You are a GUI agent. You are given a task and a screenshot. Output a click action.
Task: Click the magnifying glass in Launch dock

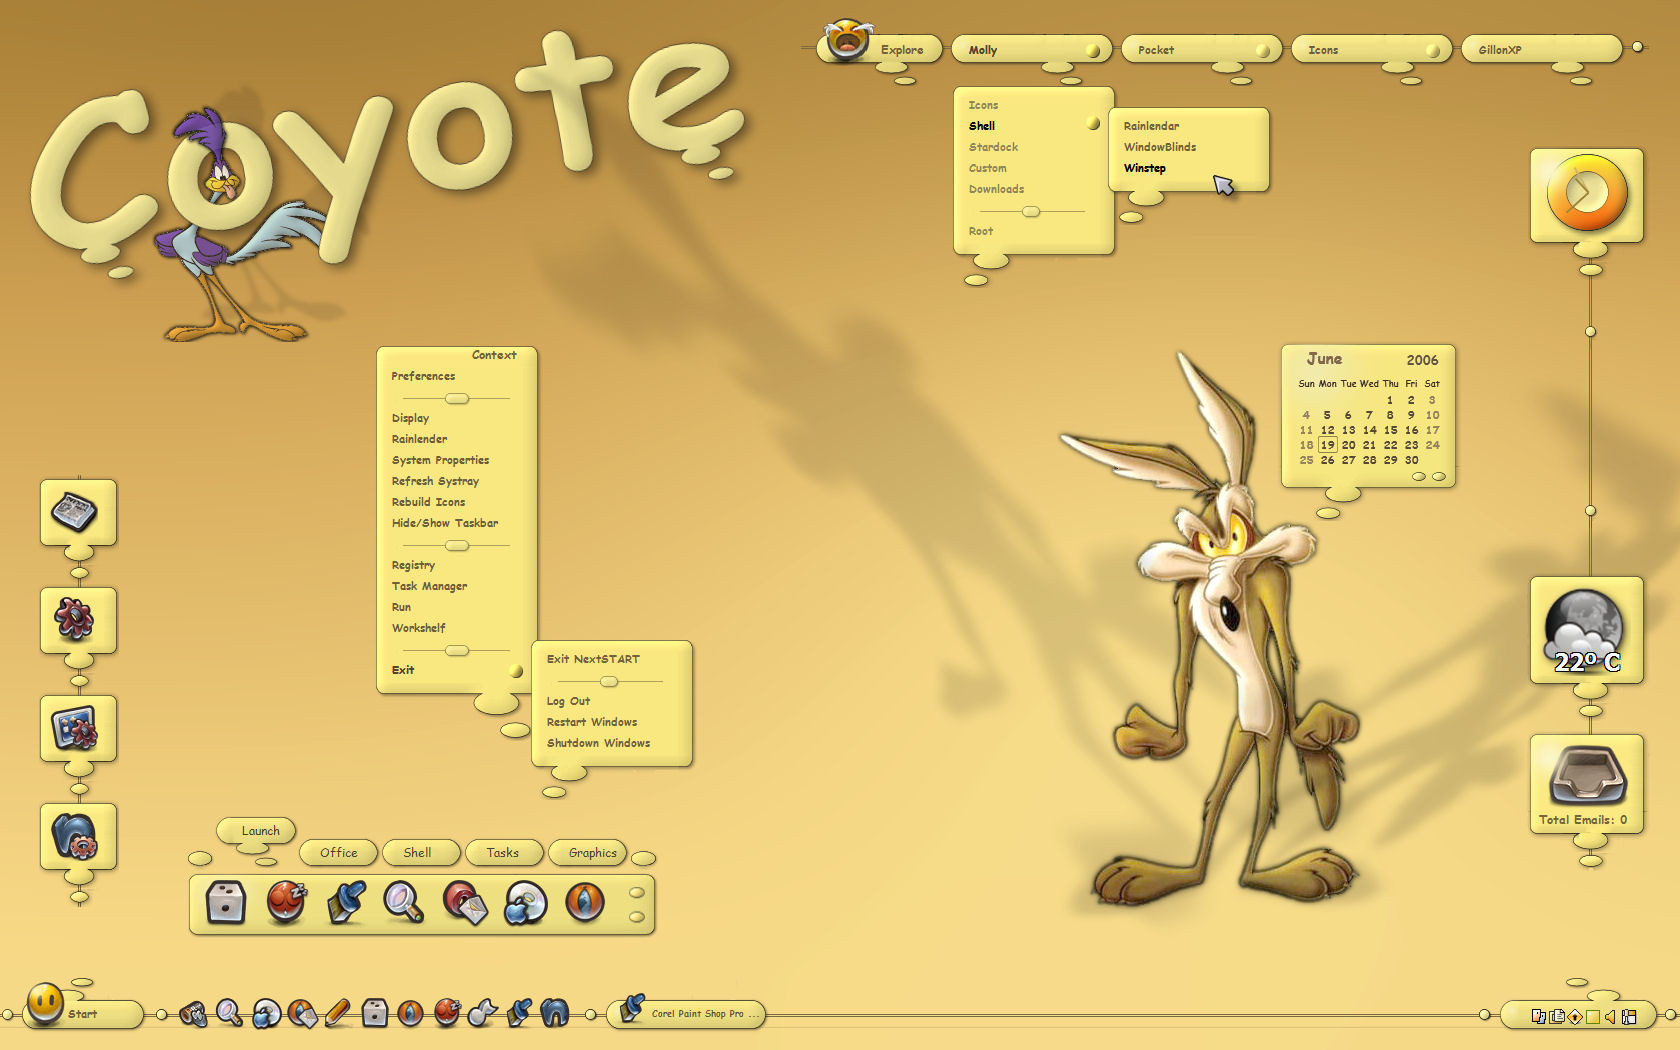404,902
